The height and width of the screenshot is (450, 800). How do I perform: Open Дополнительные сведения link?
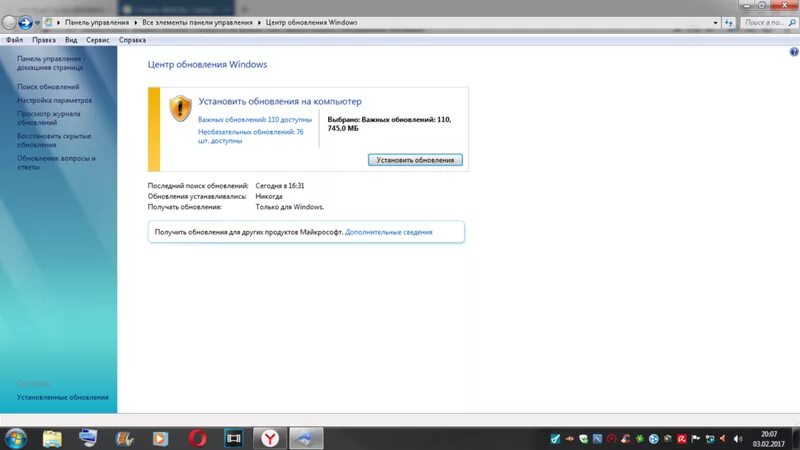388,232
